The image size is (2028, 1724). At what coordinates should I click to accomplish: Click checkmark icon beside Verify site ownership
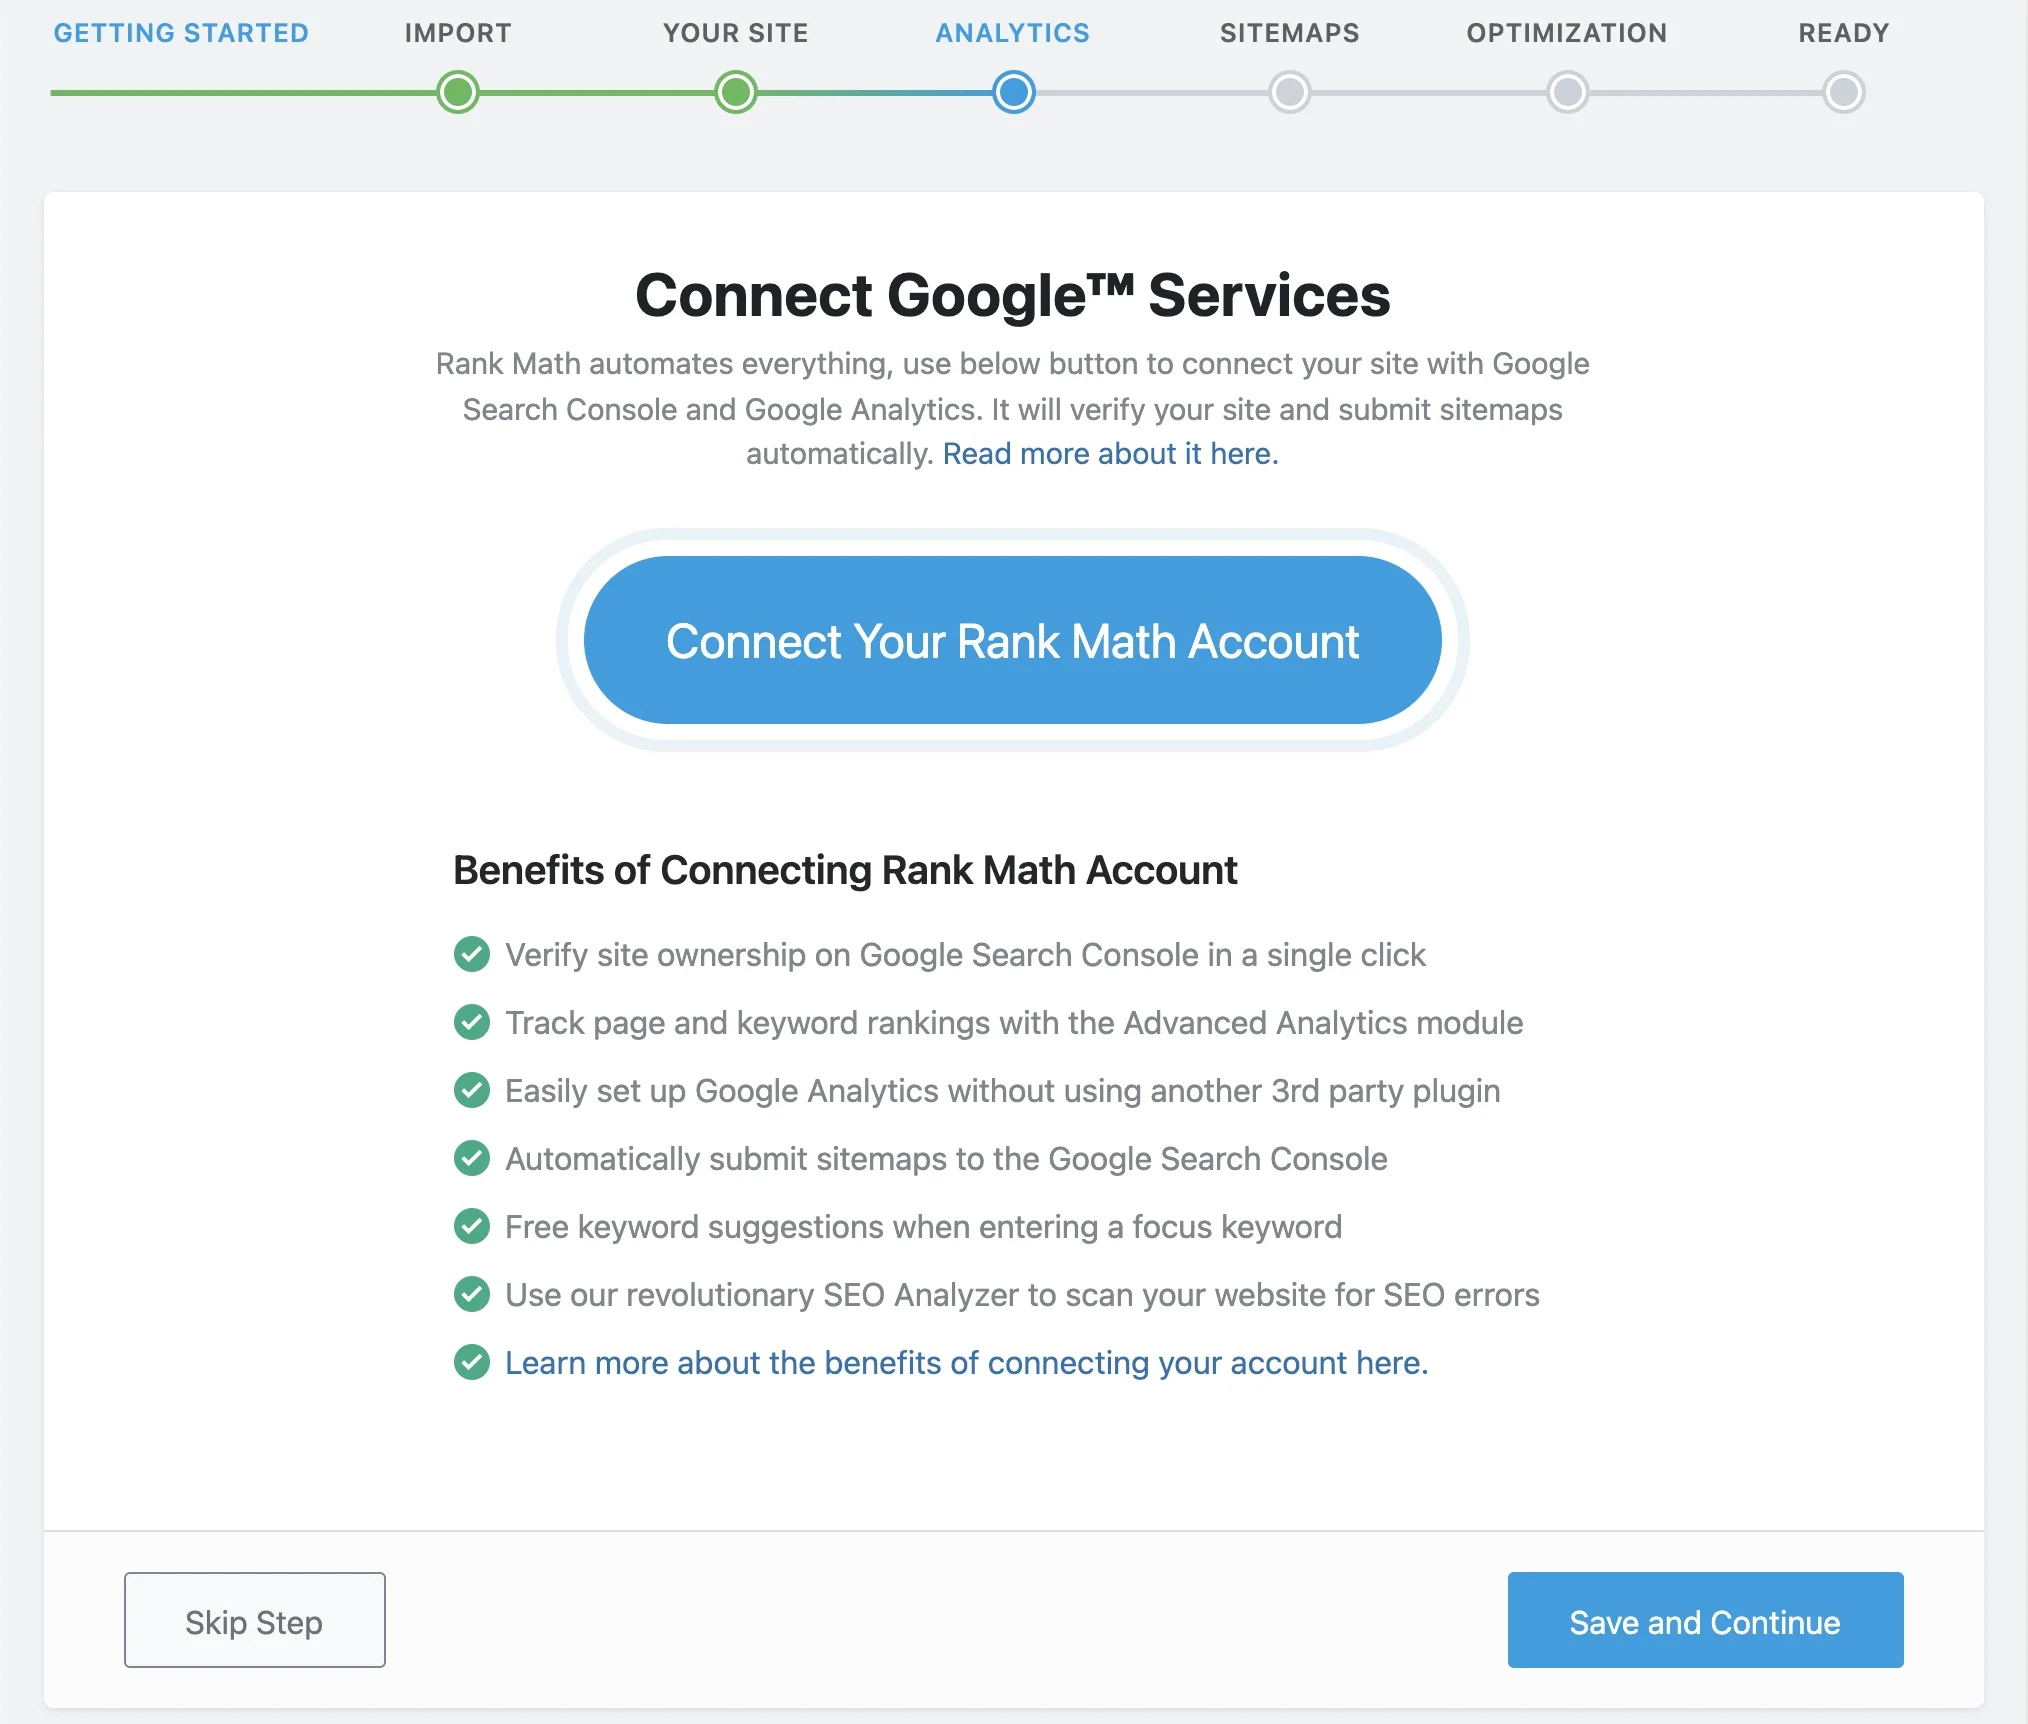click(x=472, y=954)
